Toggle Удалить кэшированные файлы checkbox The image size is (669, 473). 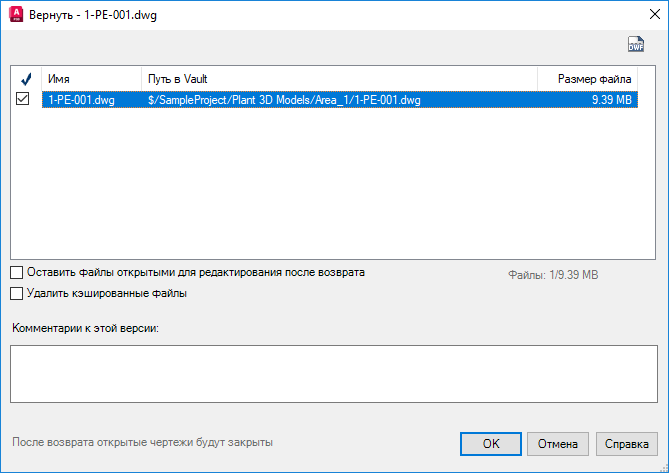click(x=16, y=294)
